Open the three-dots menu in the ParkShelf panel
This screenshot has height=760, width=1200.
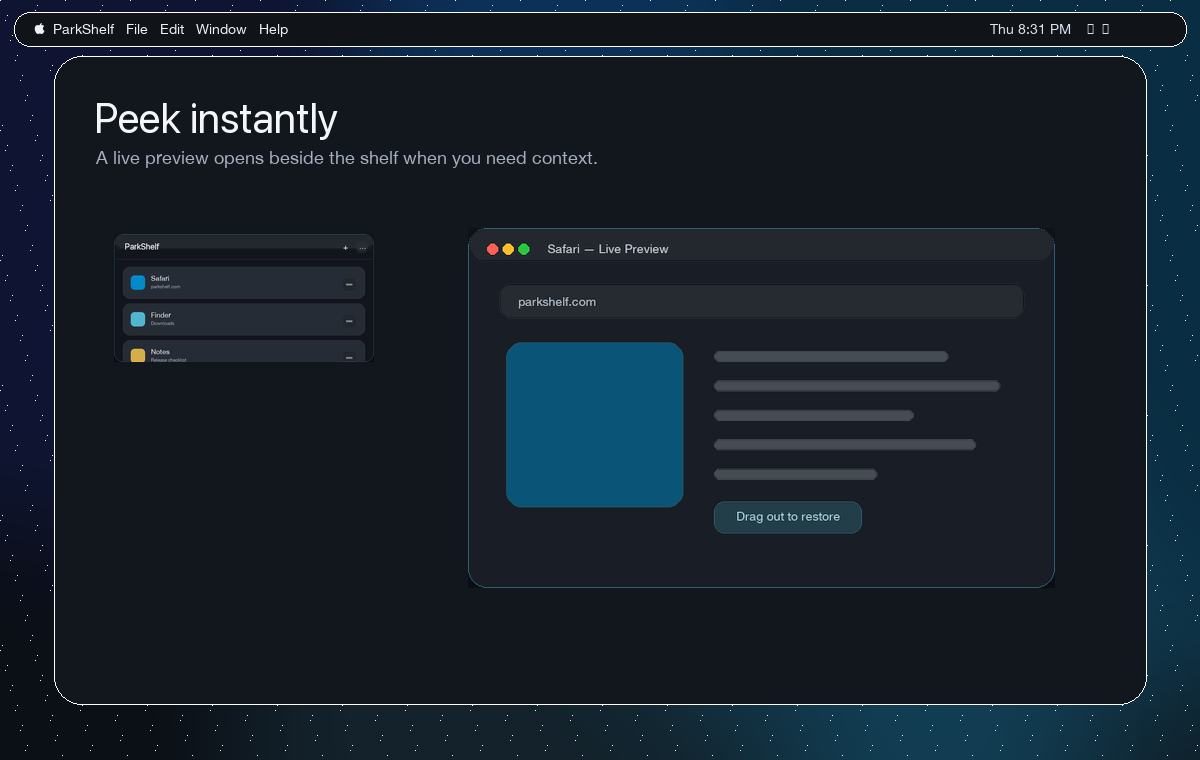pyautogui.click(x=362, y=247)
